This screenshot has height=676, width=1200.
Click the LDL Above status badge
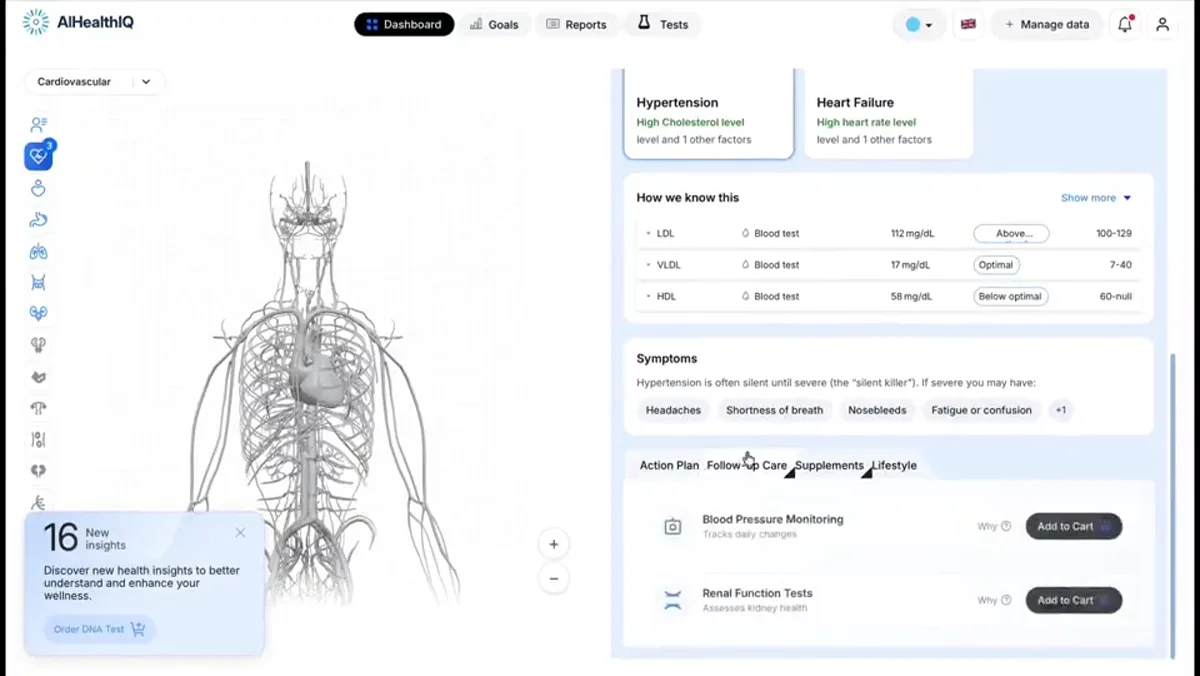pyautogui.click(x=1011, y=233)
